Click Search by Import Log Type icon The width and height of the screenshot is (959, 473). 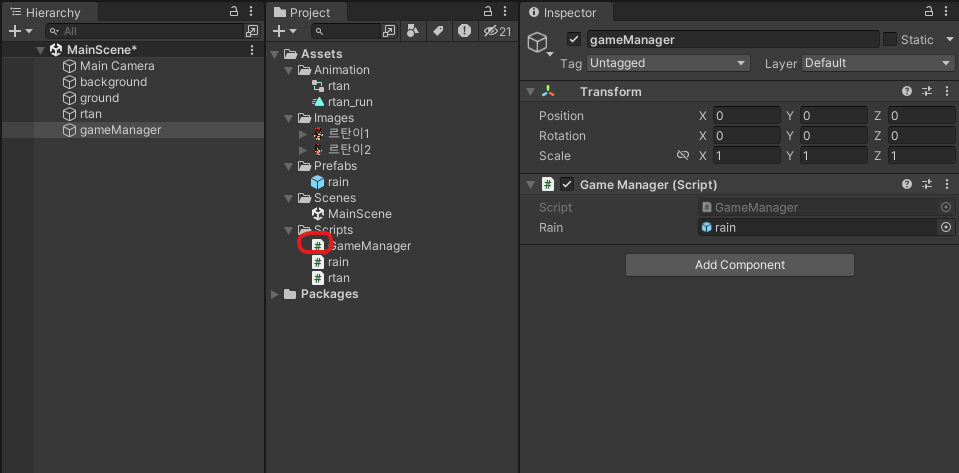pos(465,31)
